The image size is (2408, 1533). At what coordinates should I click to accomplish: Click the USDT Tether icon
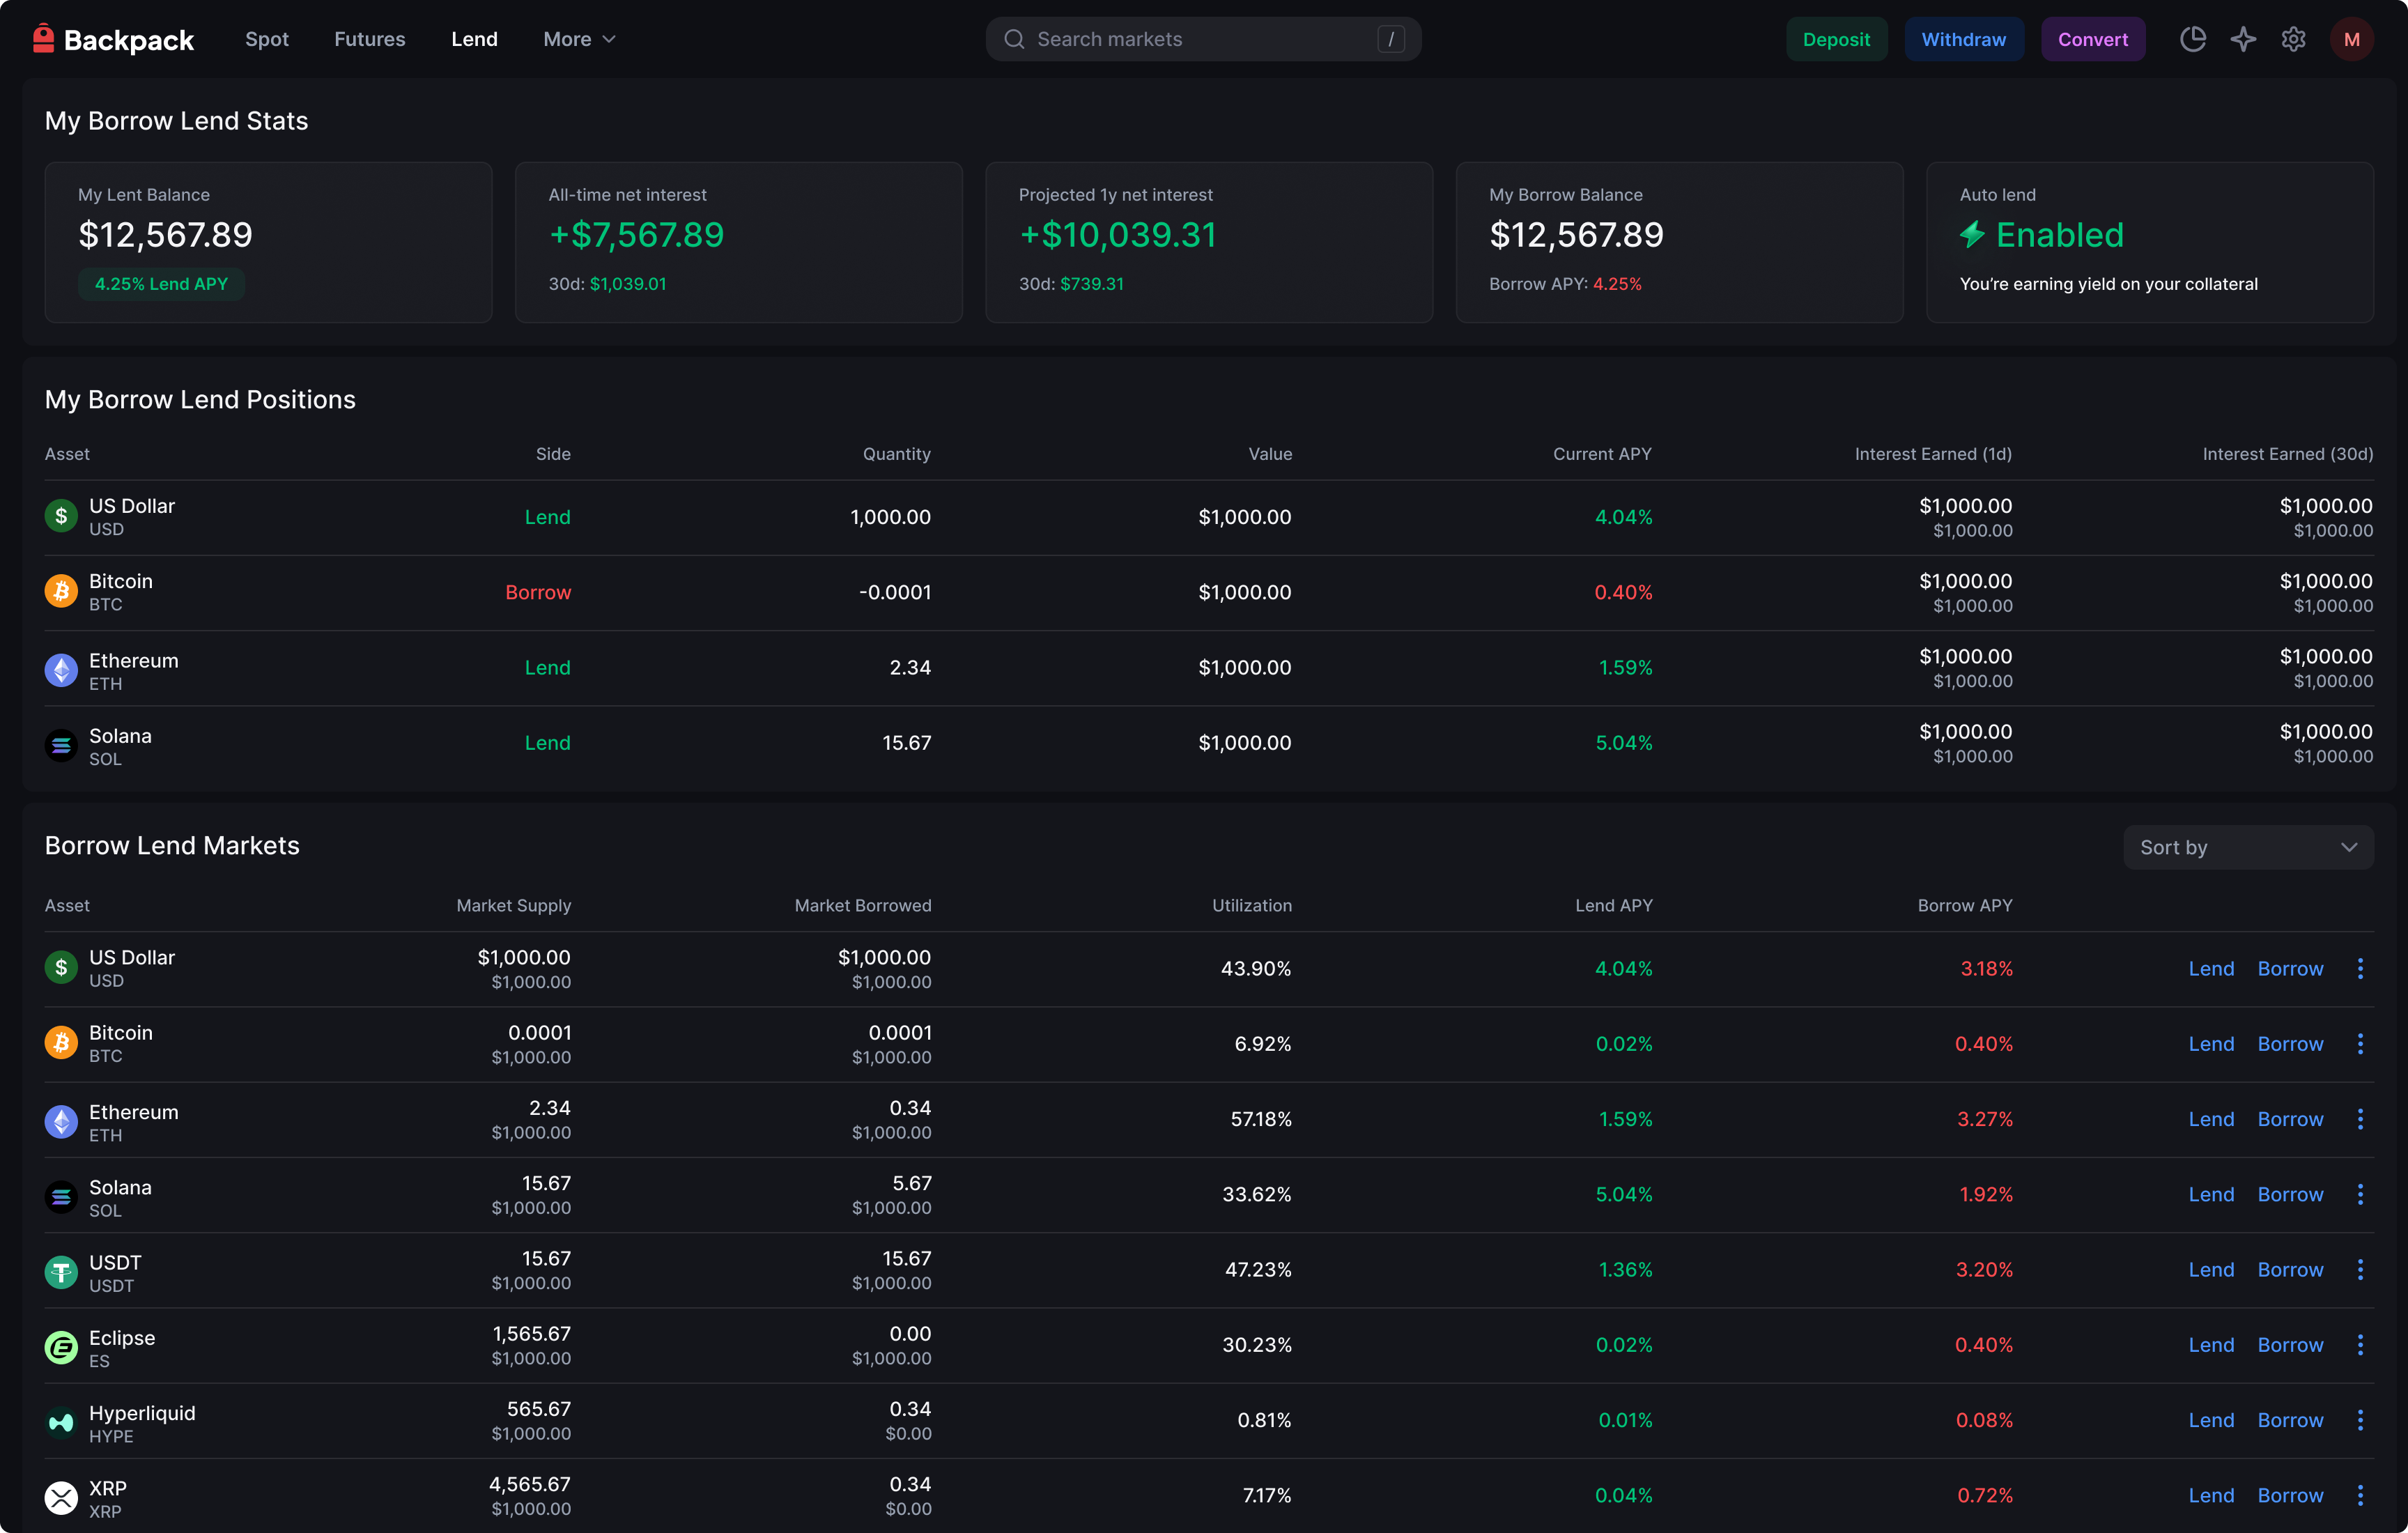click(61, 1272)
